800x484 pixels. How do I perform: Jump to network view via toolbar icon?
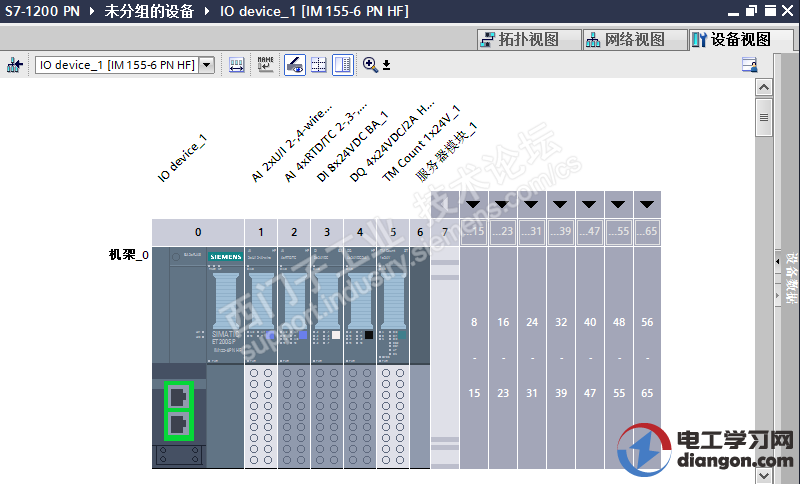pos(15,65)
